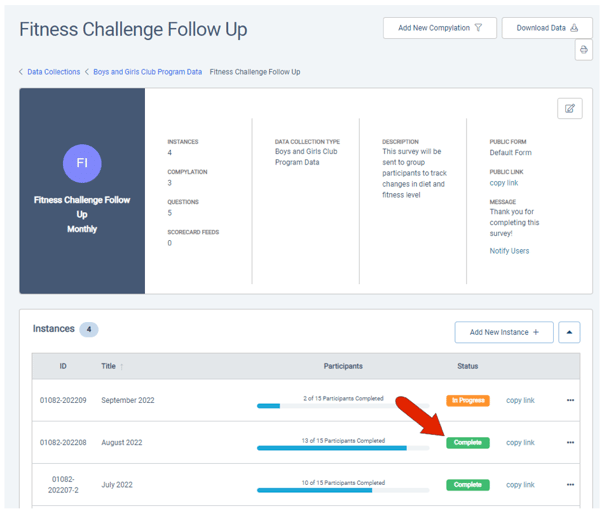Click the FI avatar circle
The image size is (604, 516).
[x=82, y=163]
